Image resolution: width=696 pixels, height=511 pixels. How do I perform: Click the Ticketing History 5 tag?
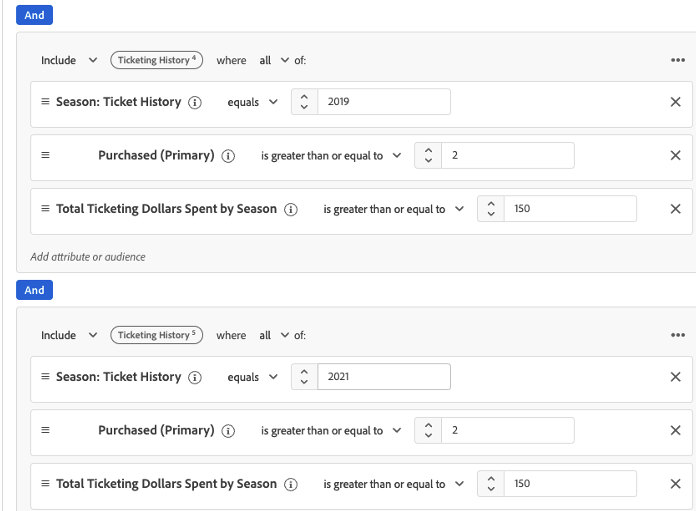point(157,336)
